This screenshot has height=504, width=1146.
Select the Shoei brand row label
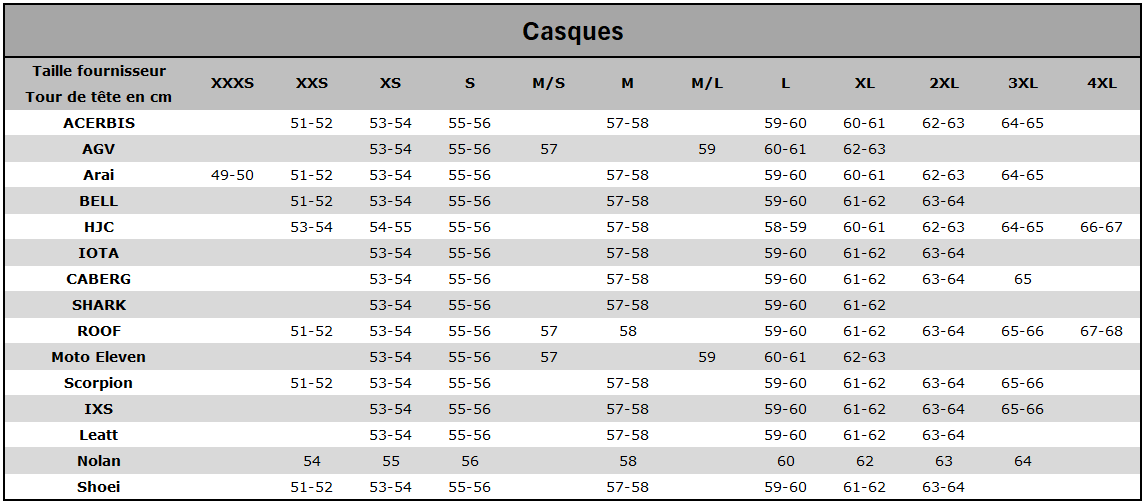pyautogui.click(x=99, y=487)
